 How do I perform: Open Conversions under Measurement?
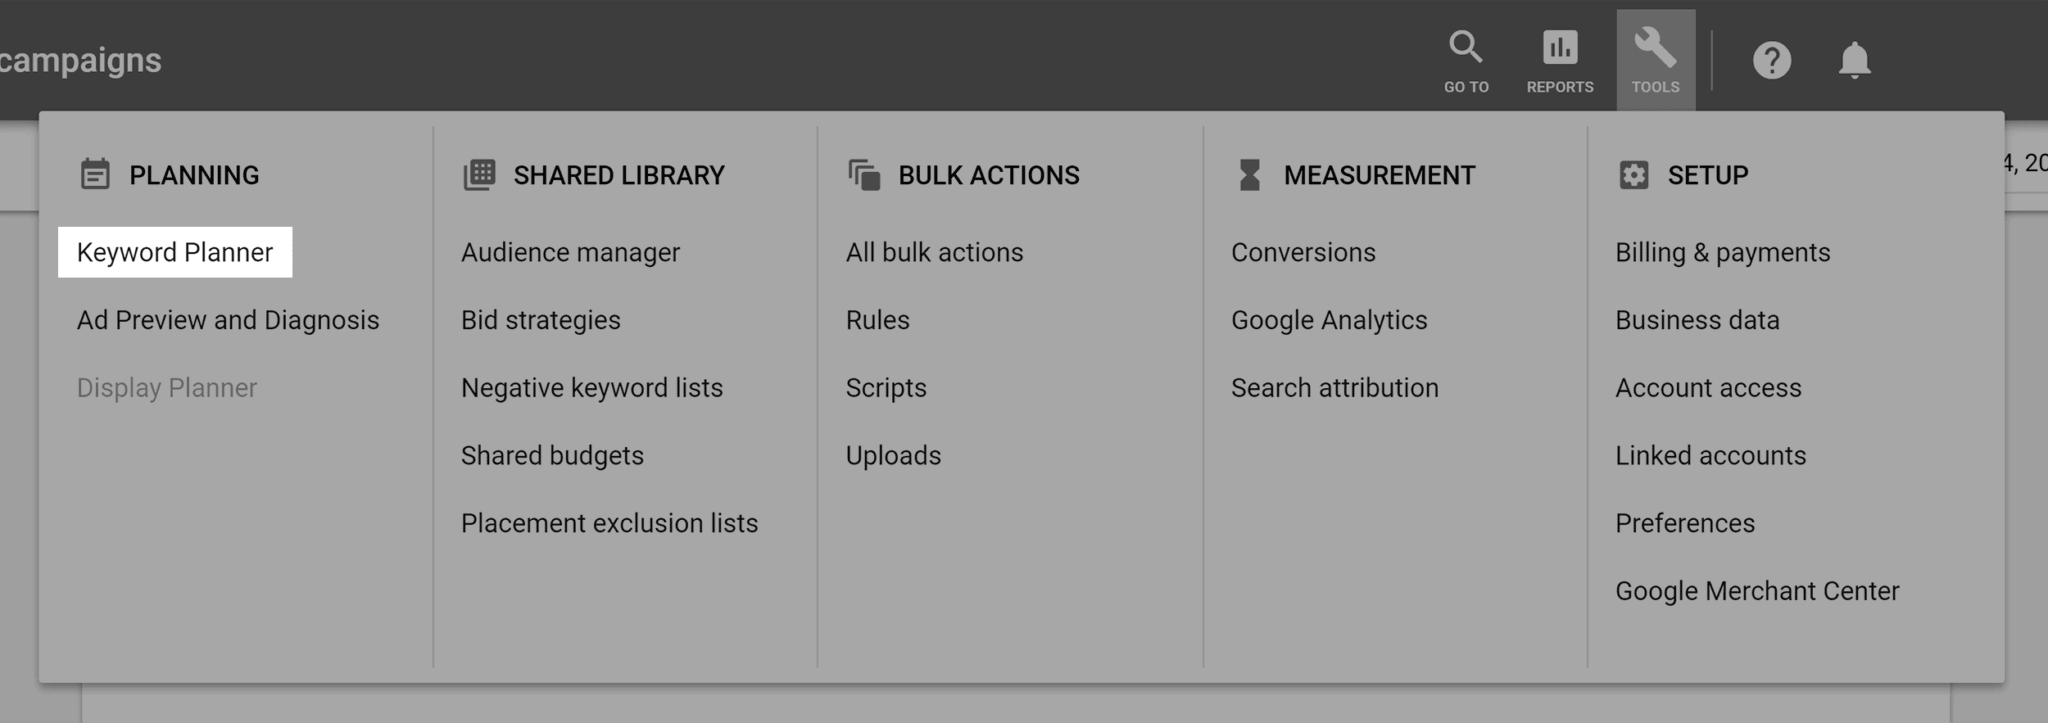pos(1303,252)
